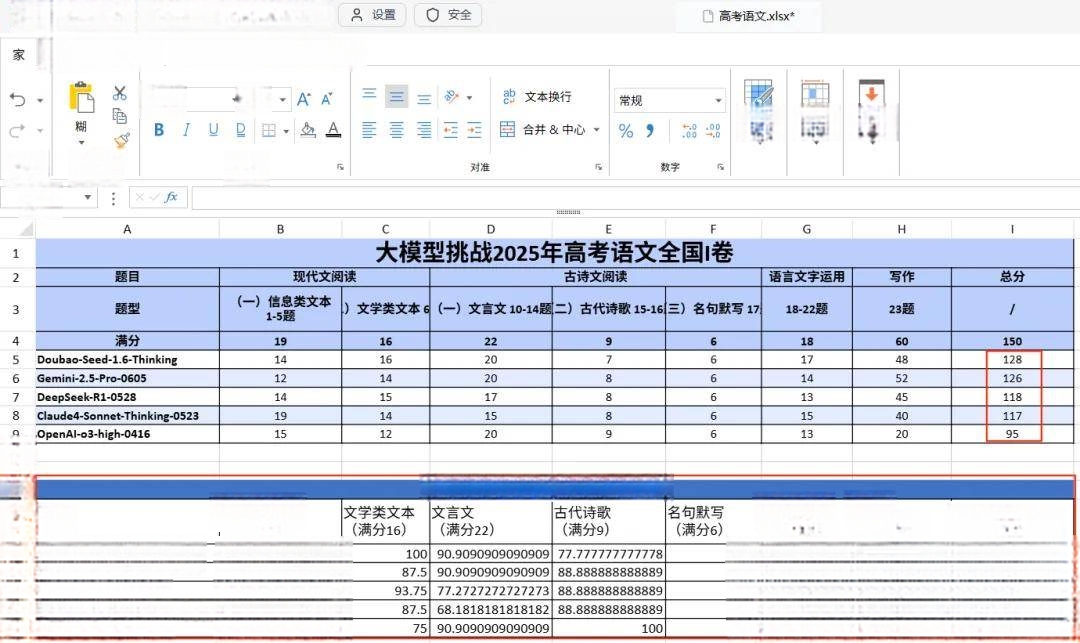Open the Undo history dropdown arrow

pyautogui.click(x=40, y=101)
